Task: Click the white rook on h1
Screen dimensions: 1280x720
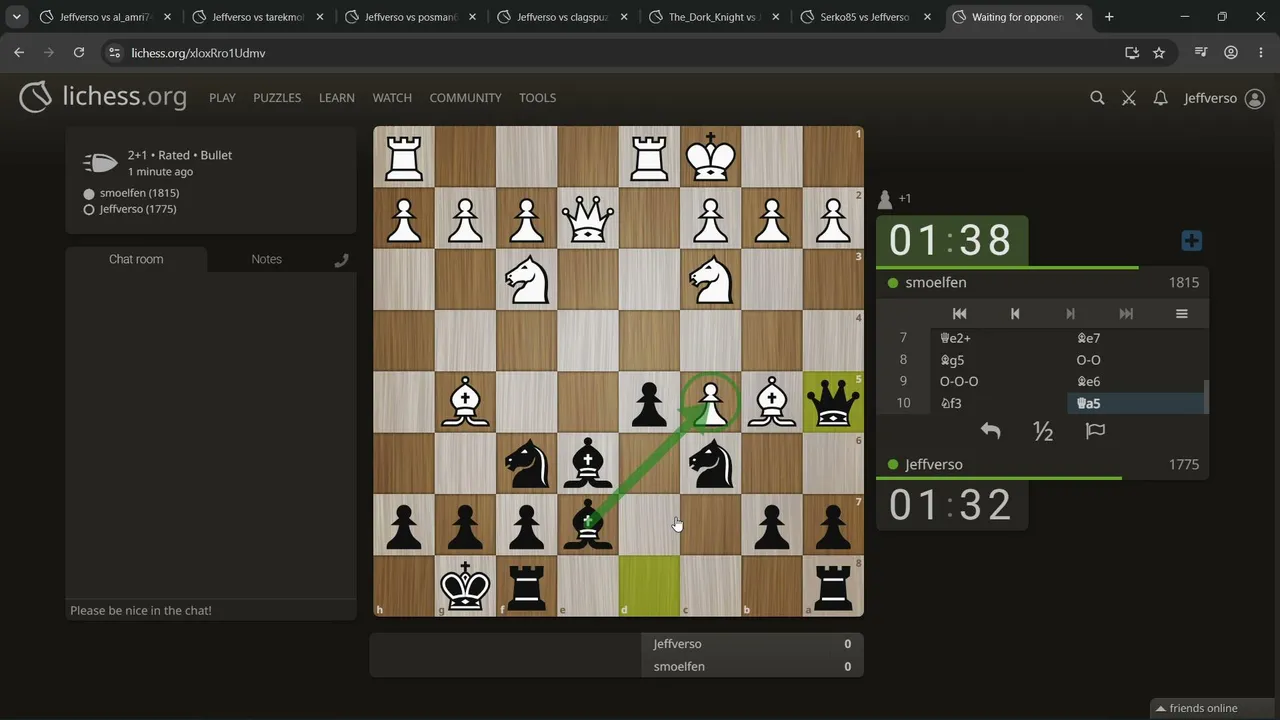Action: (404, 157)
